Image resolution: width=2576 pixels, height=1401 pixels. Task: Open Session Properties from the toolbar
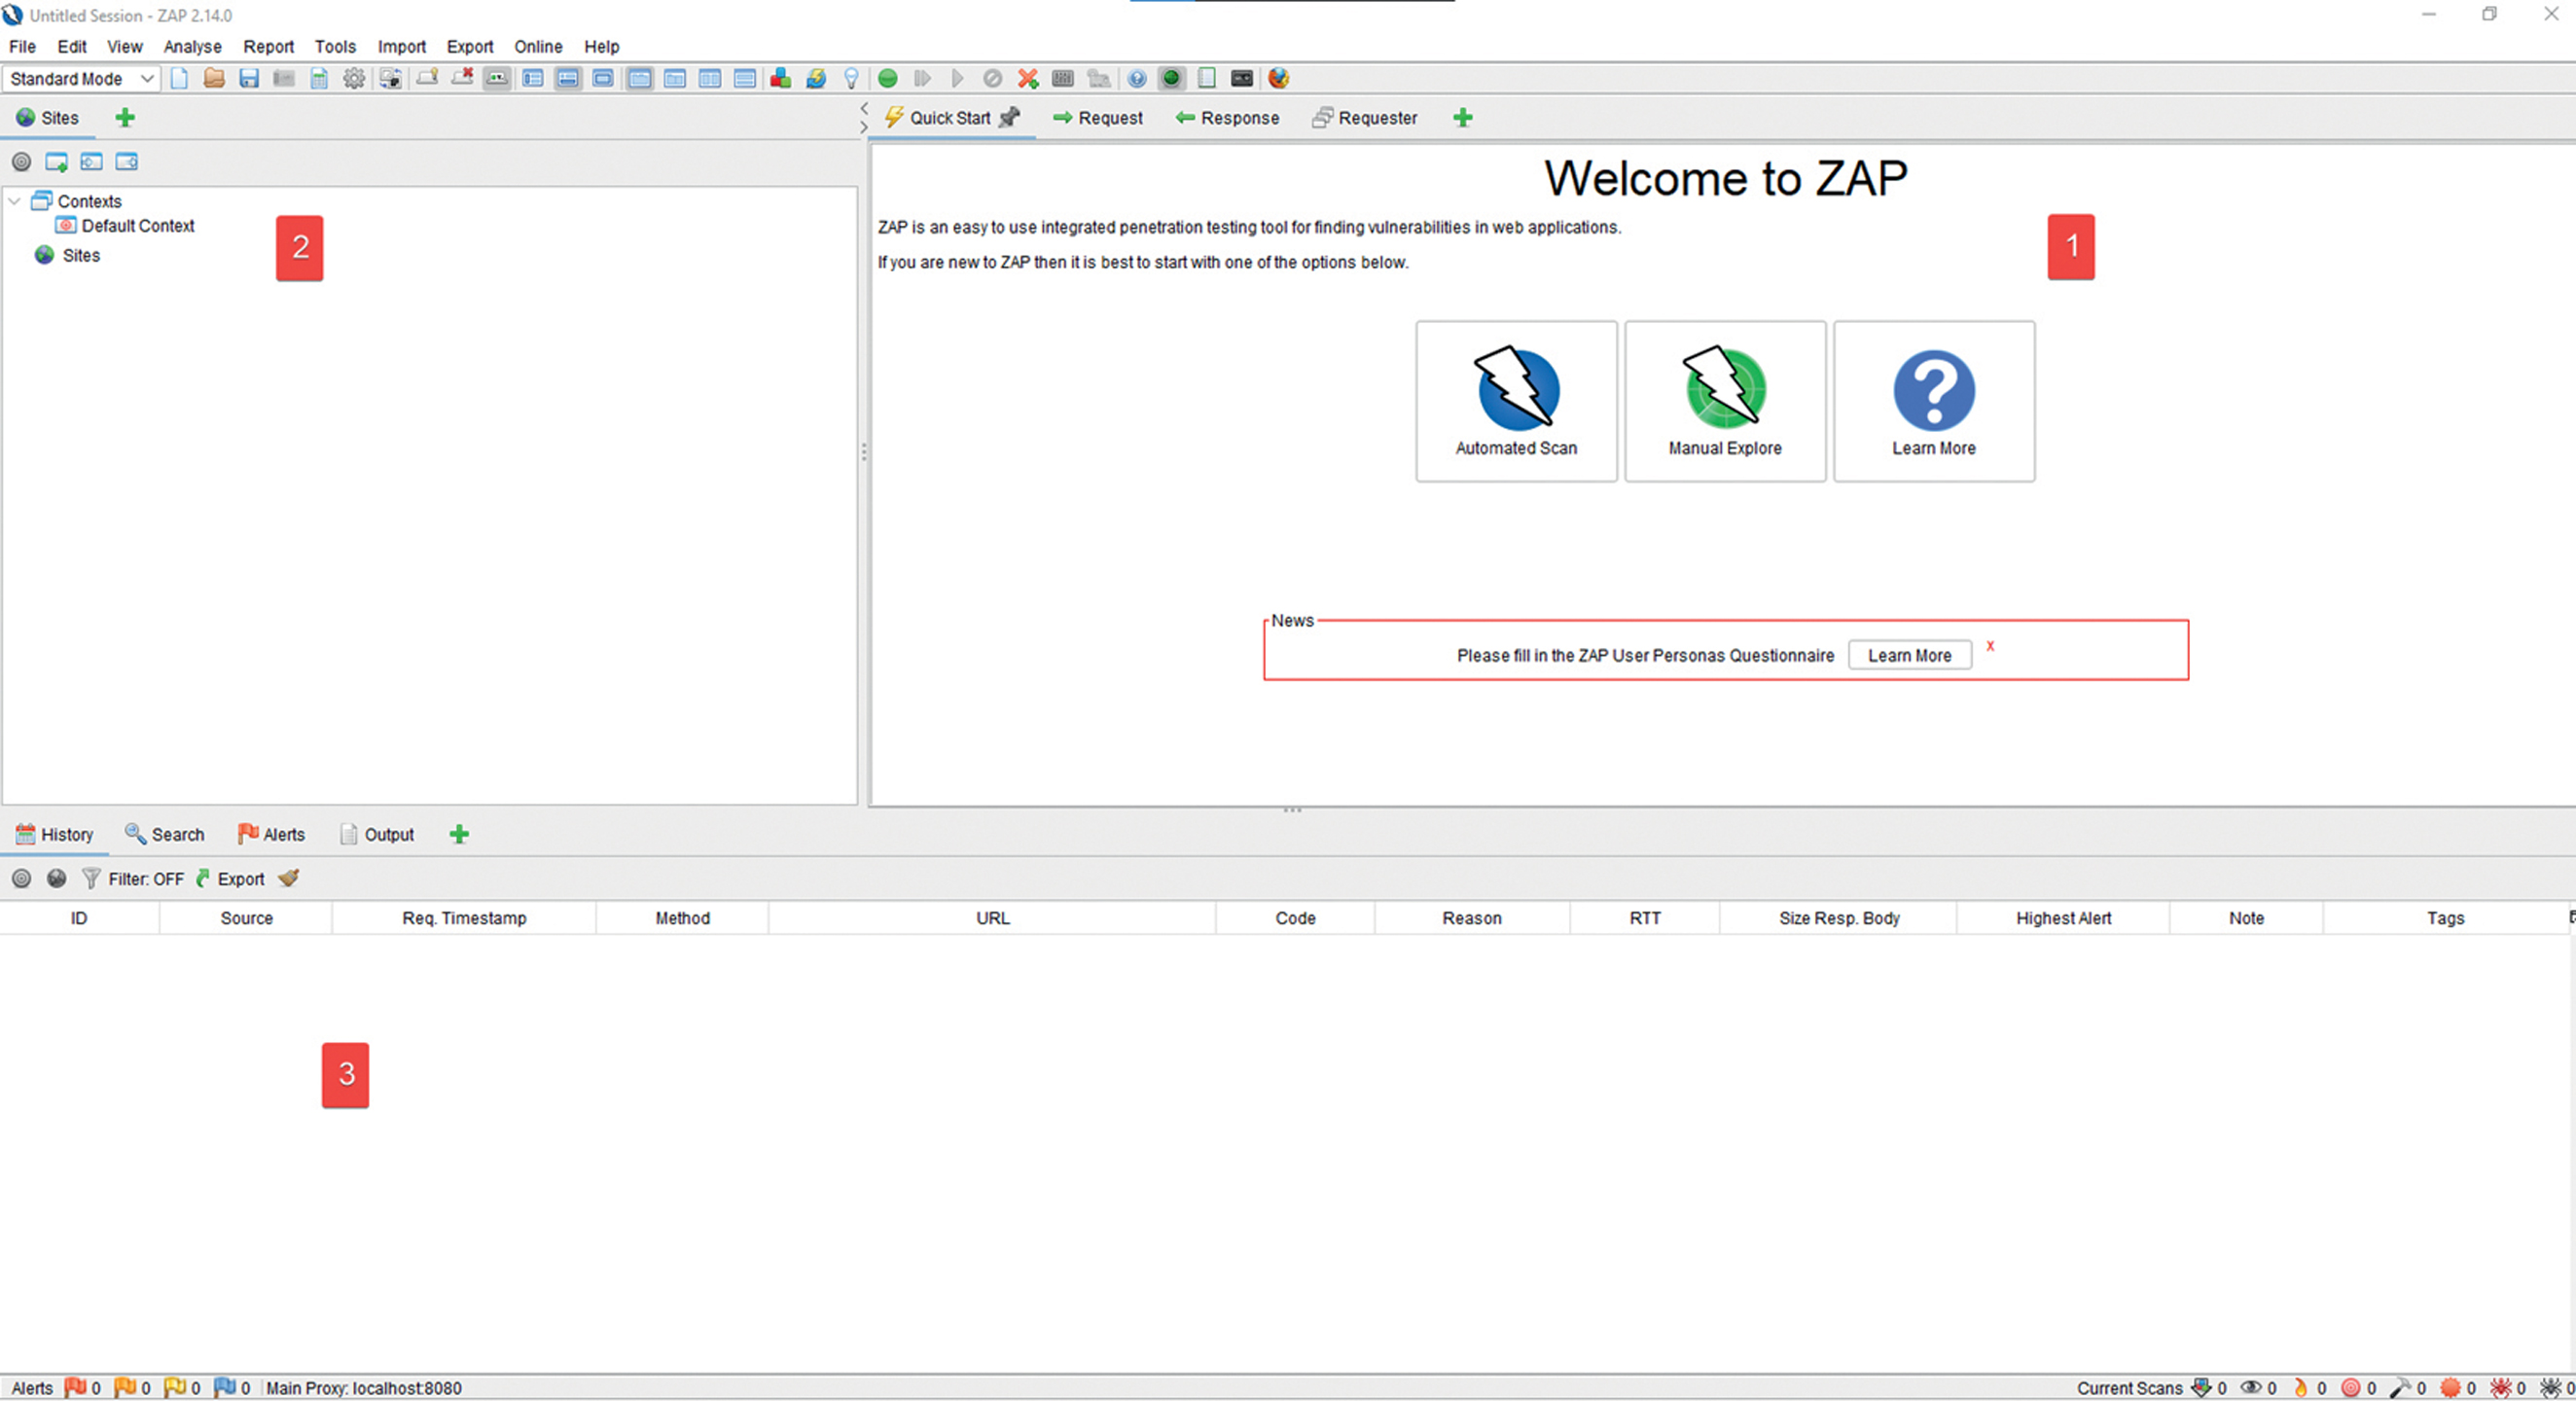point(319,78)
